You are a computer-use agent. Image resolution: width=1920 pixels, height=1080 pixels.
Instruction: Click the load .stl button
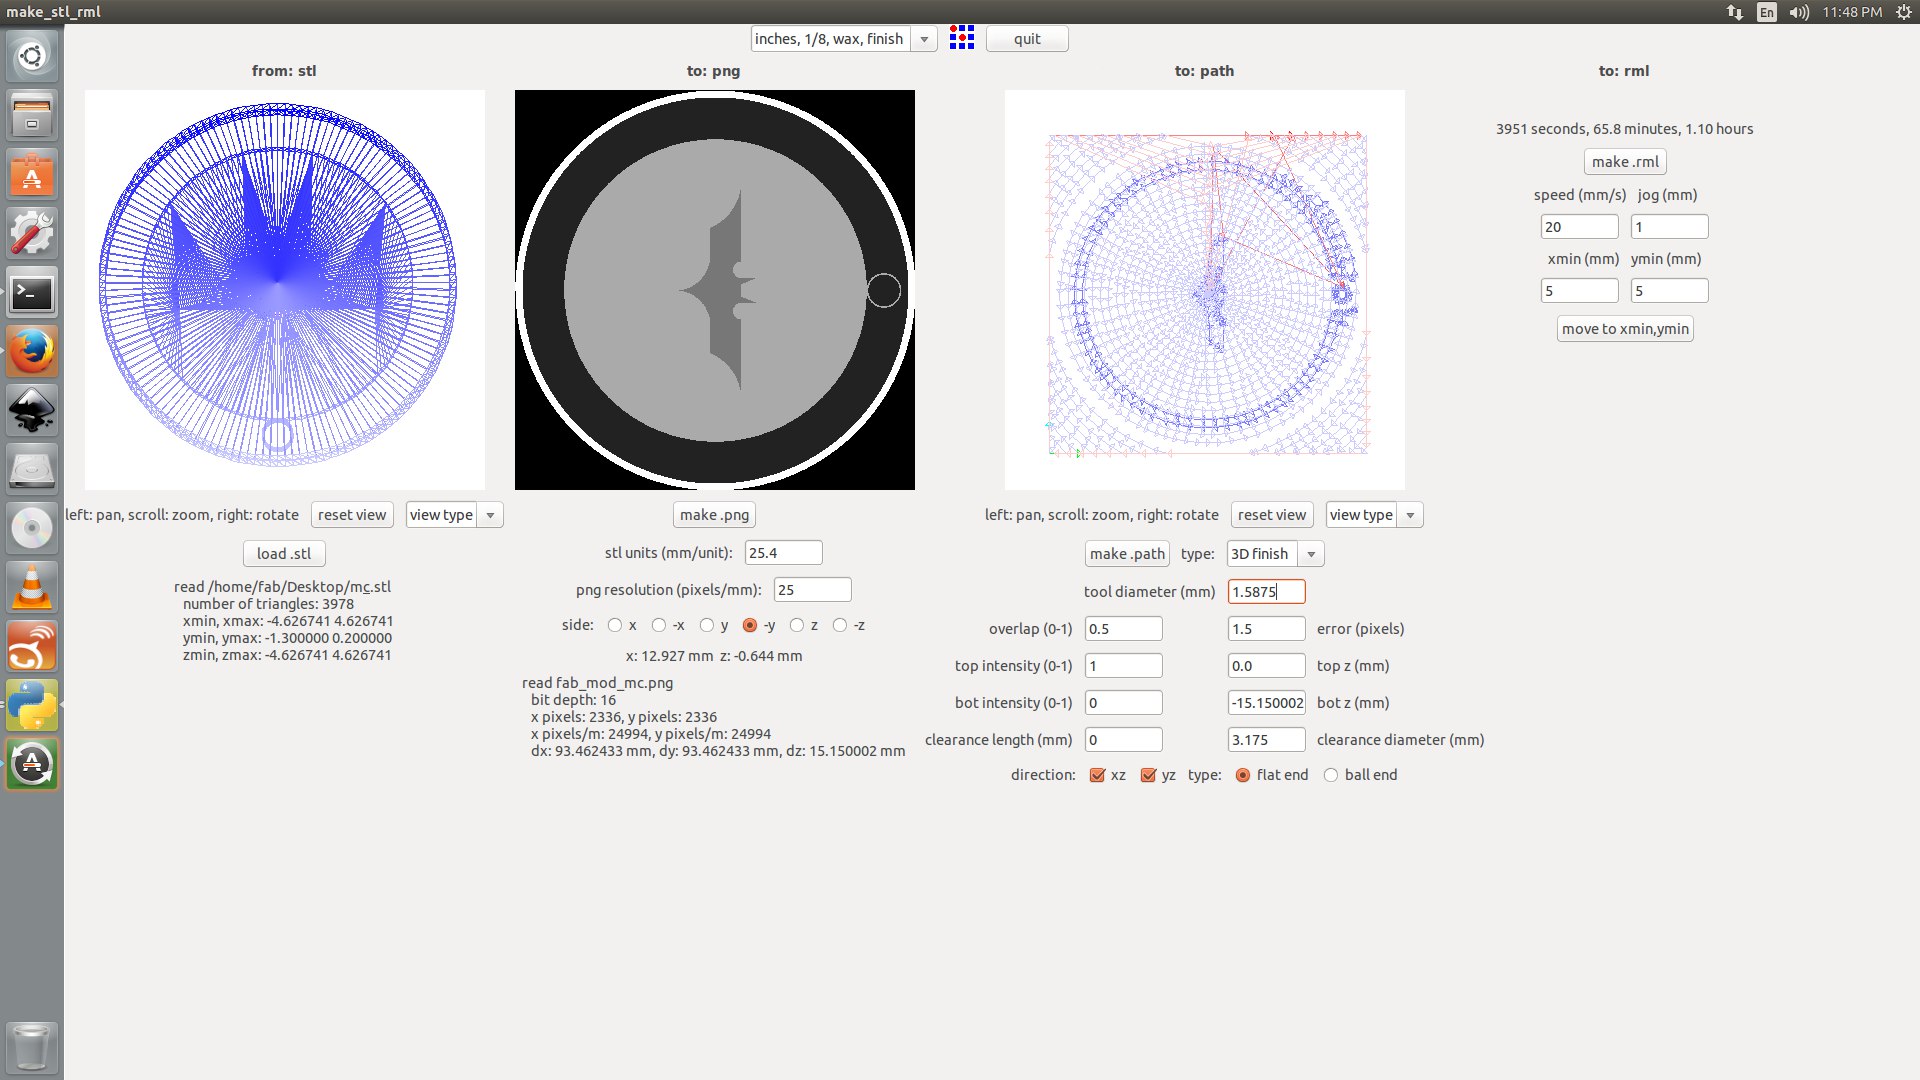[284, 554]
